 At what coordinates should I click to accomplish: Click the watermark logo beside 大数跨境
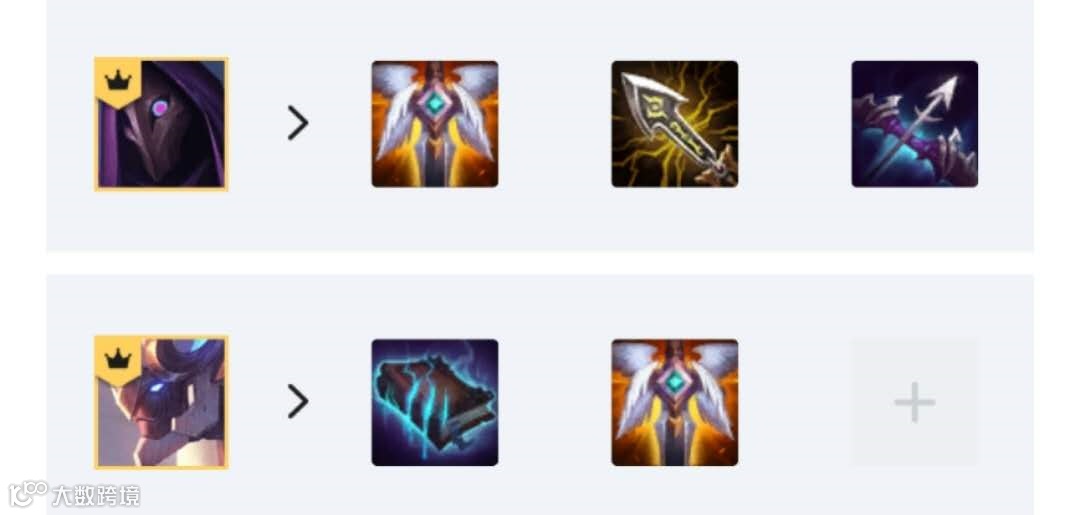pyautogui.click(x=28, y=494)
